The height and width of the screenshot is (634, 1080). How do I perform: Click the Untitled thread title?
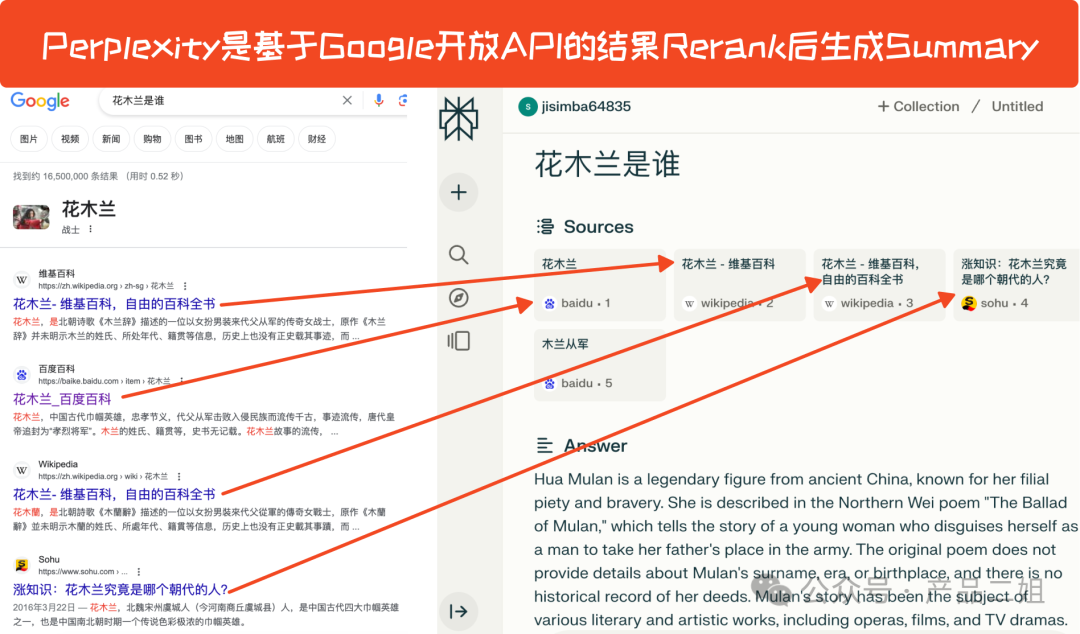coord(1017,107)
